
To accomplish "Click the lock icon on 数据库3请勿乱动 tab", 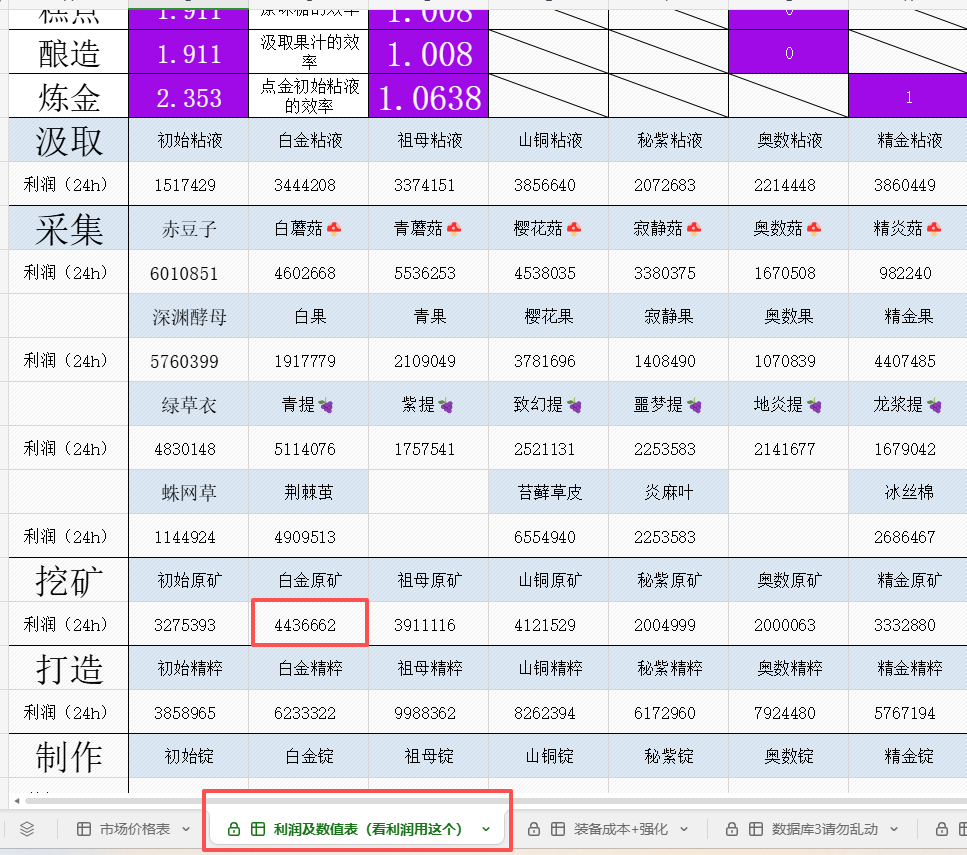I will click(x=732, y=829).
